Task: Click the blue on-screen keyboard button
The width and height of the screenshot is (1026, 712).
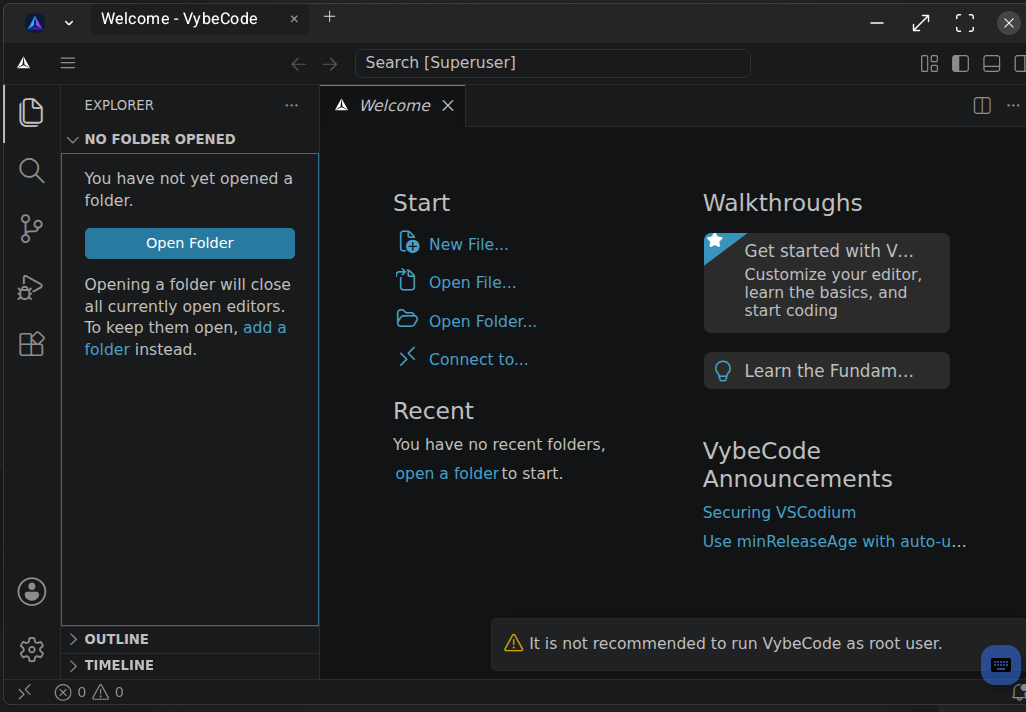Action: click(x=1000, y=665)
